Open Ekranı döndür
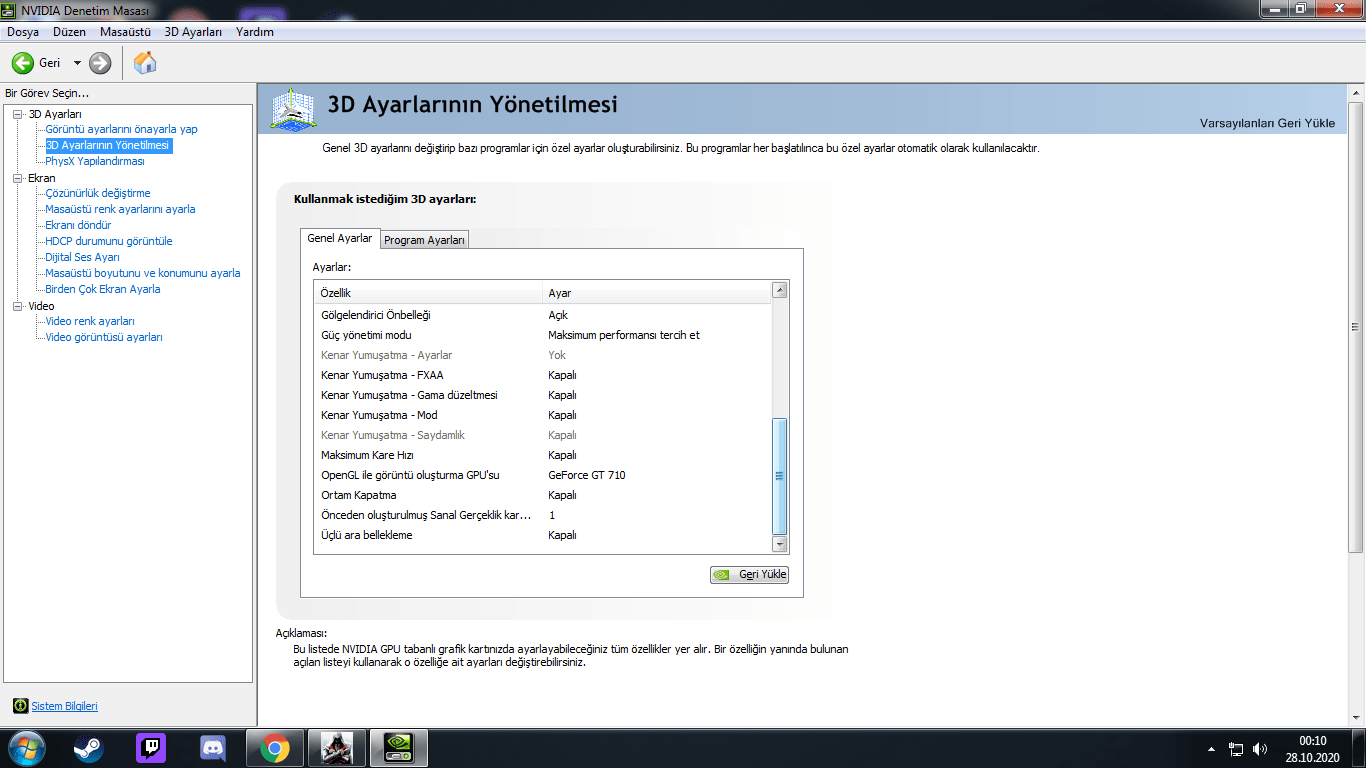Image resolution: width=1366 pixels, height=768 pixels. [x=78, y=225]
